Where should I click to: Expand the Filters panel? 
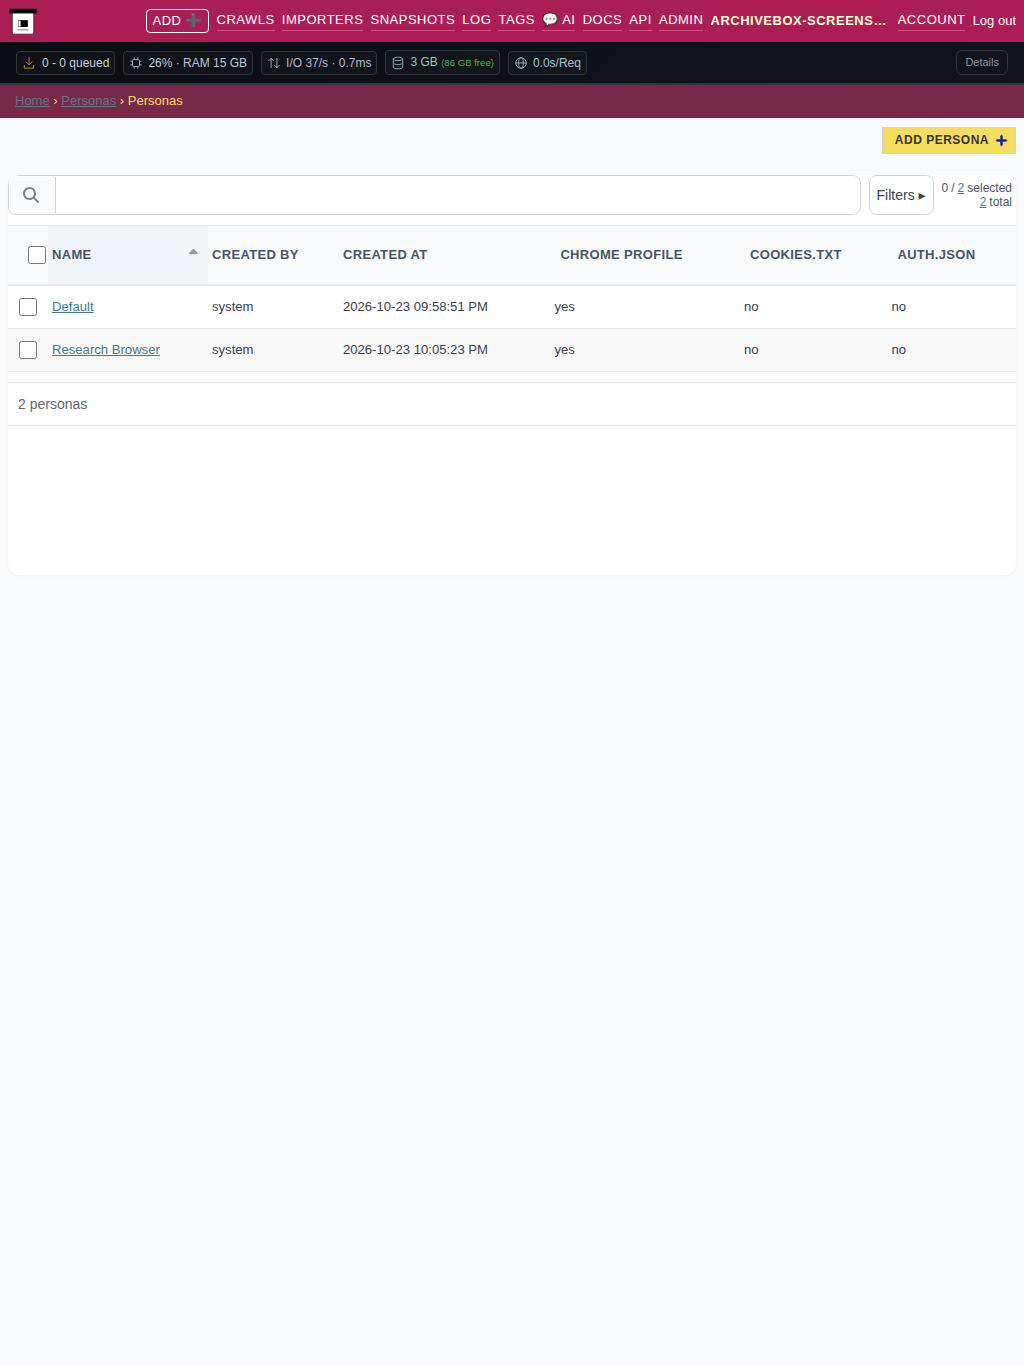901,195
